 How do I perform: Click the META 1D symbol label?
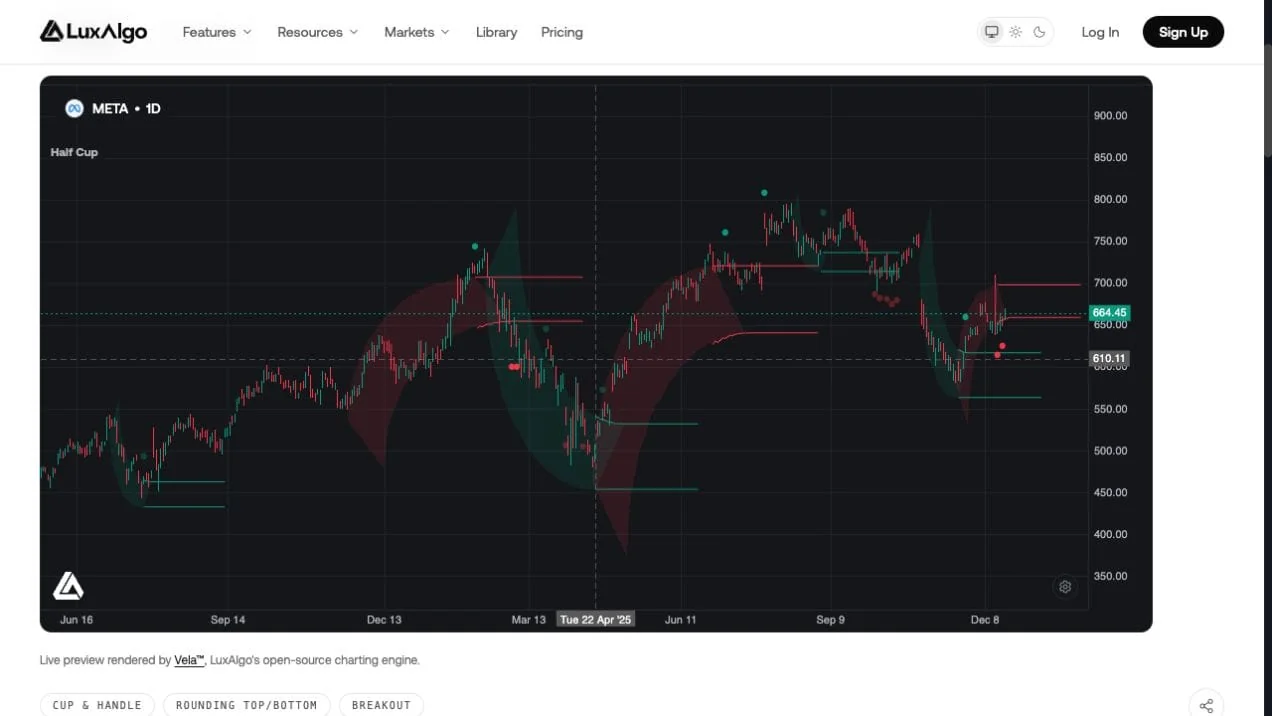(x=126, y=108)
